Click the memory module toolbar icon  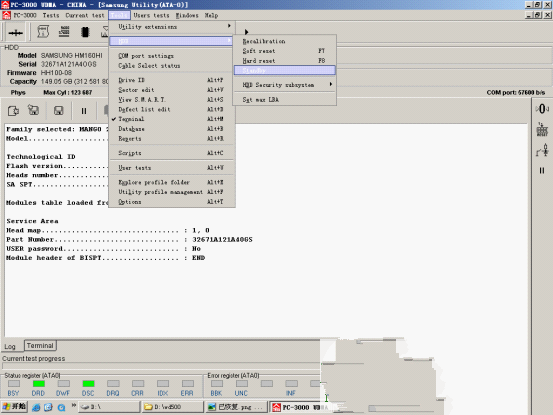pos(64,31)
